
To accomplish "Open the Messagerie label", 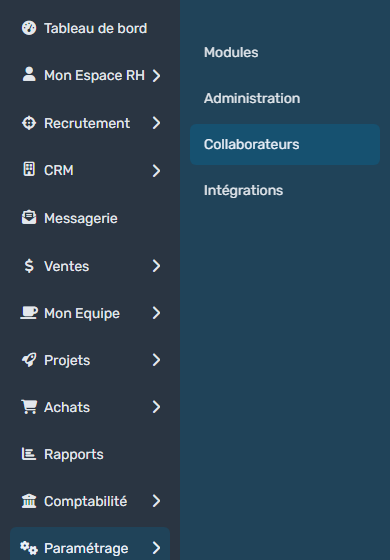I will tap(81, 218).
